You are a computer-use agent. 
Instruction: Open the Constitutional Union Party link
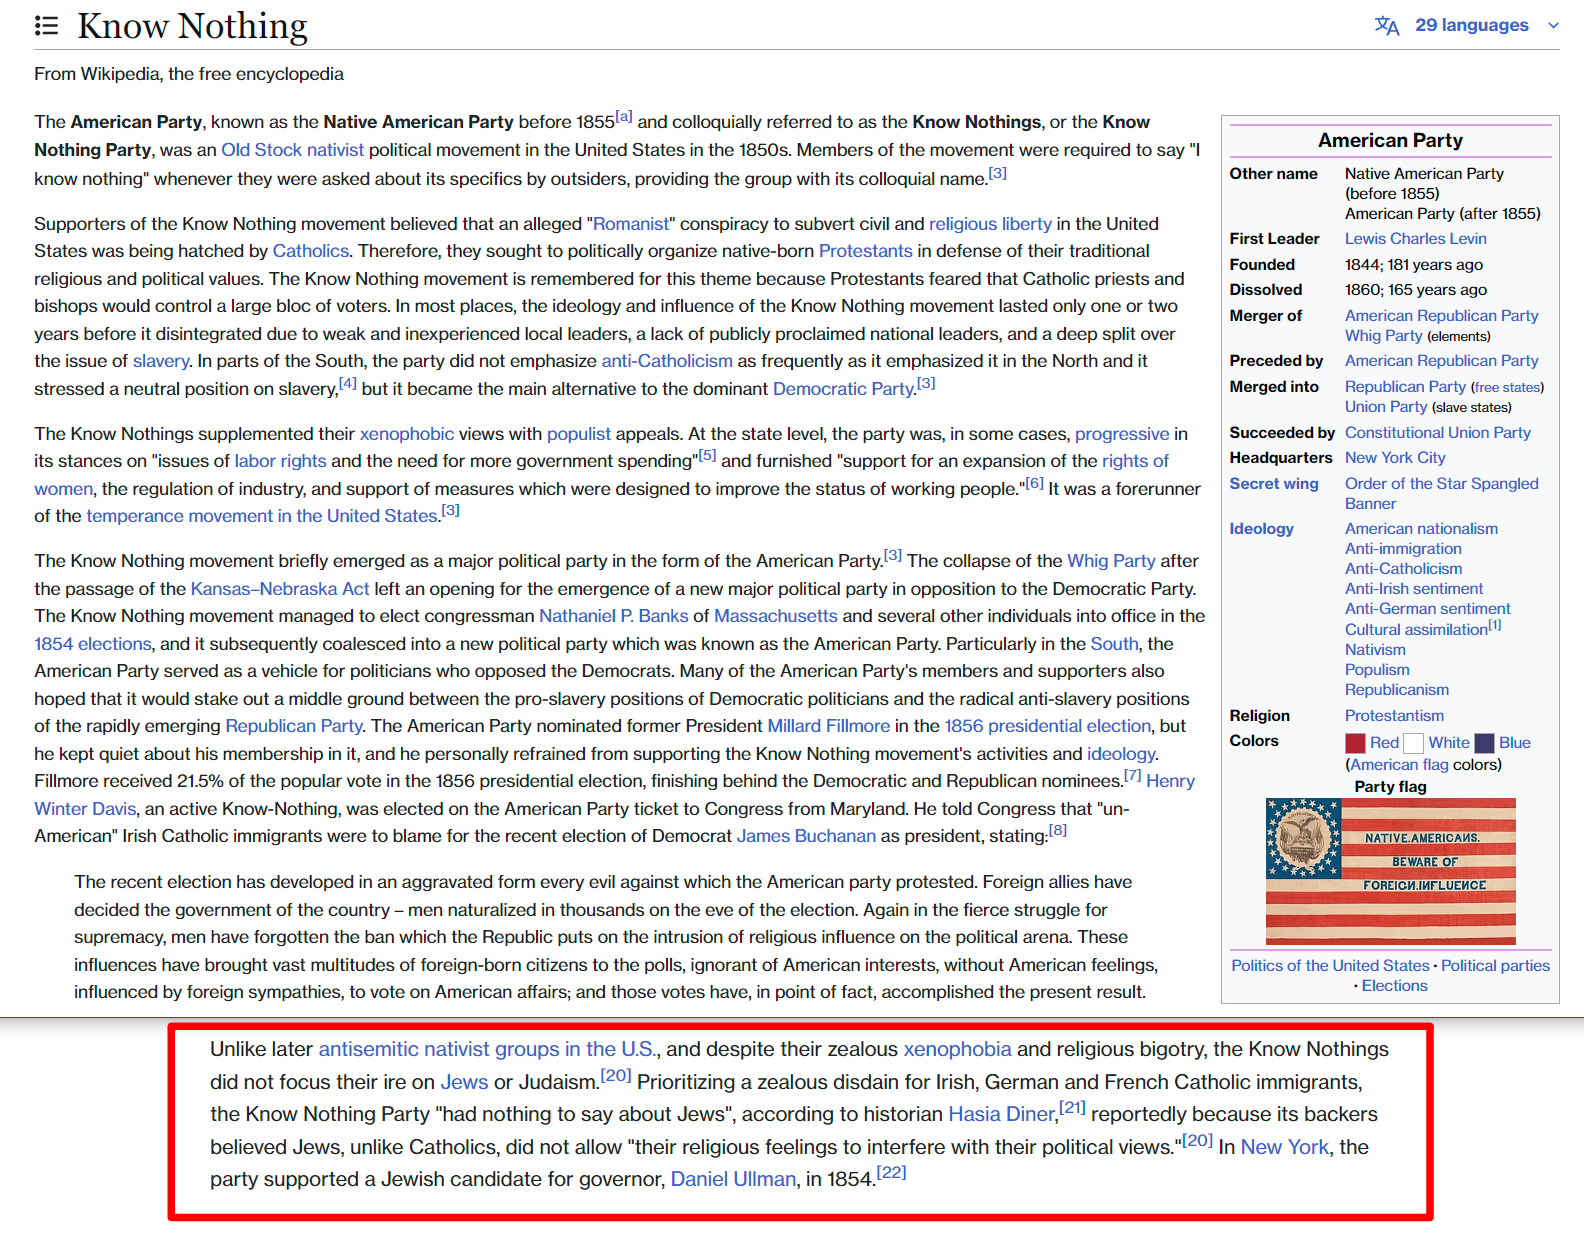[1437, 433]
